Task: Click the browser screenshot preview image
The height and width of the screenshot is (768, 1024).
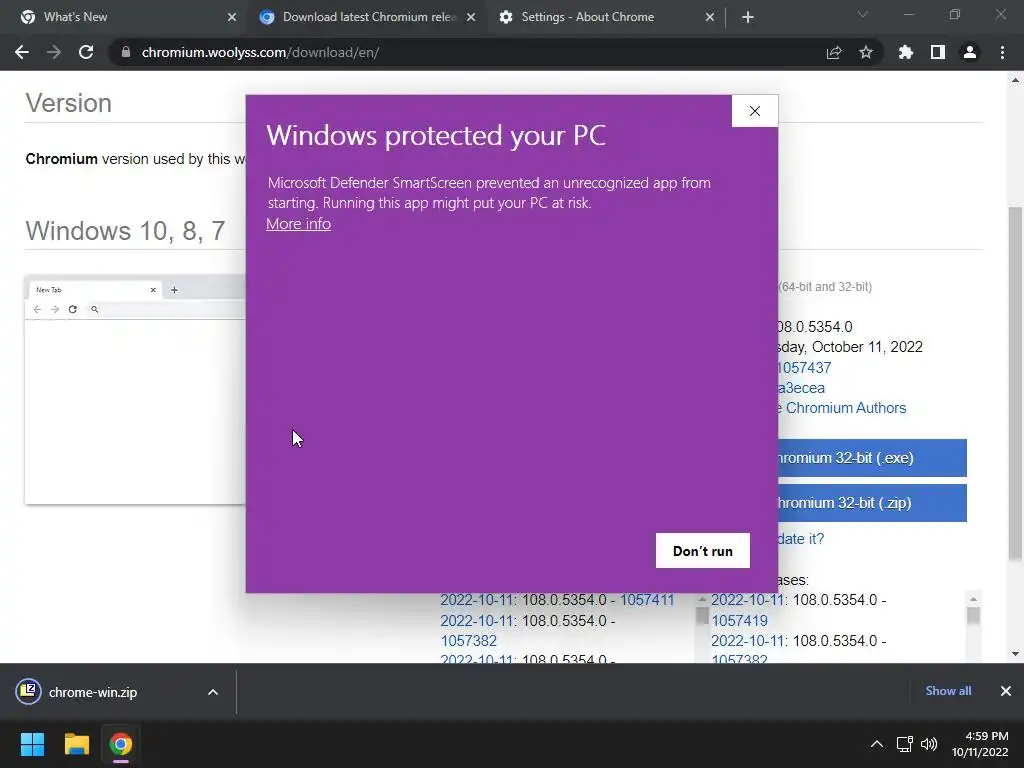Action: coord(135,389)
